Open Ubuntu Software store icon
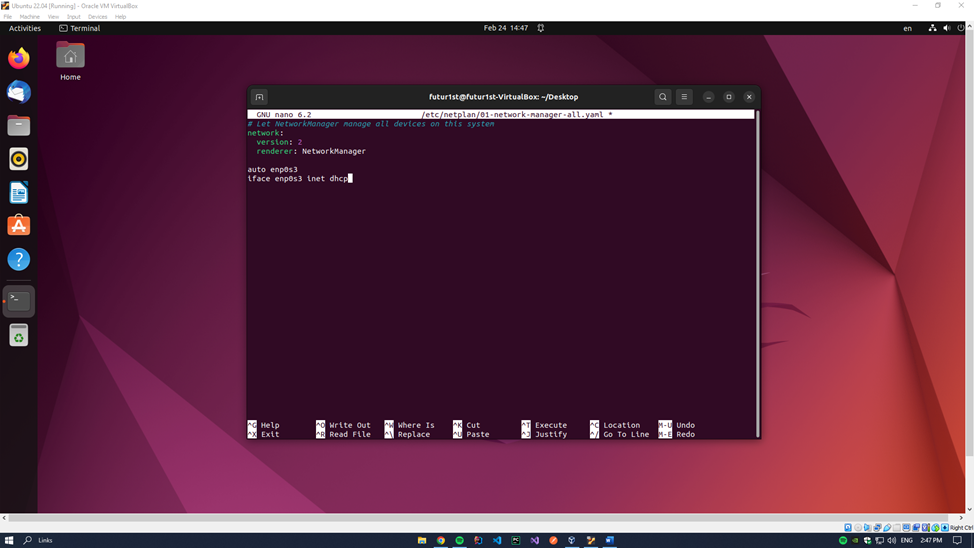 [19, 226]
